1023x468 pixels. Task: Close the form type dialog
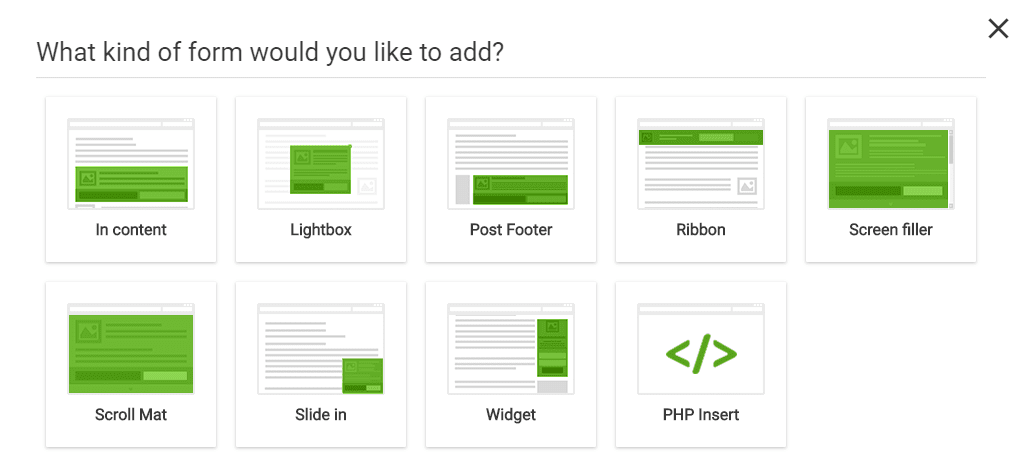(998, 29)
